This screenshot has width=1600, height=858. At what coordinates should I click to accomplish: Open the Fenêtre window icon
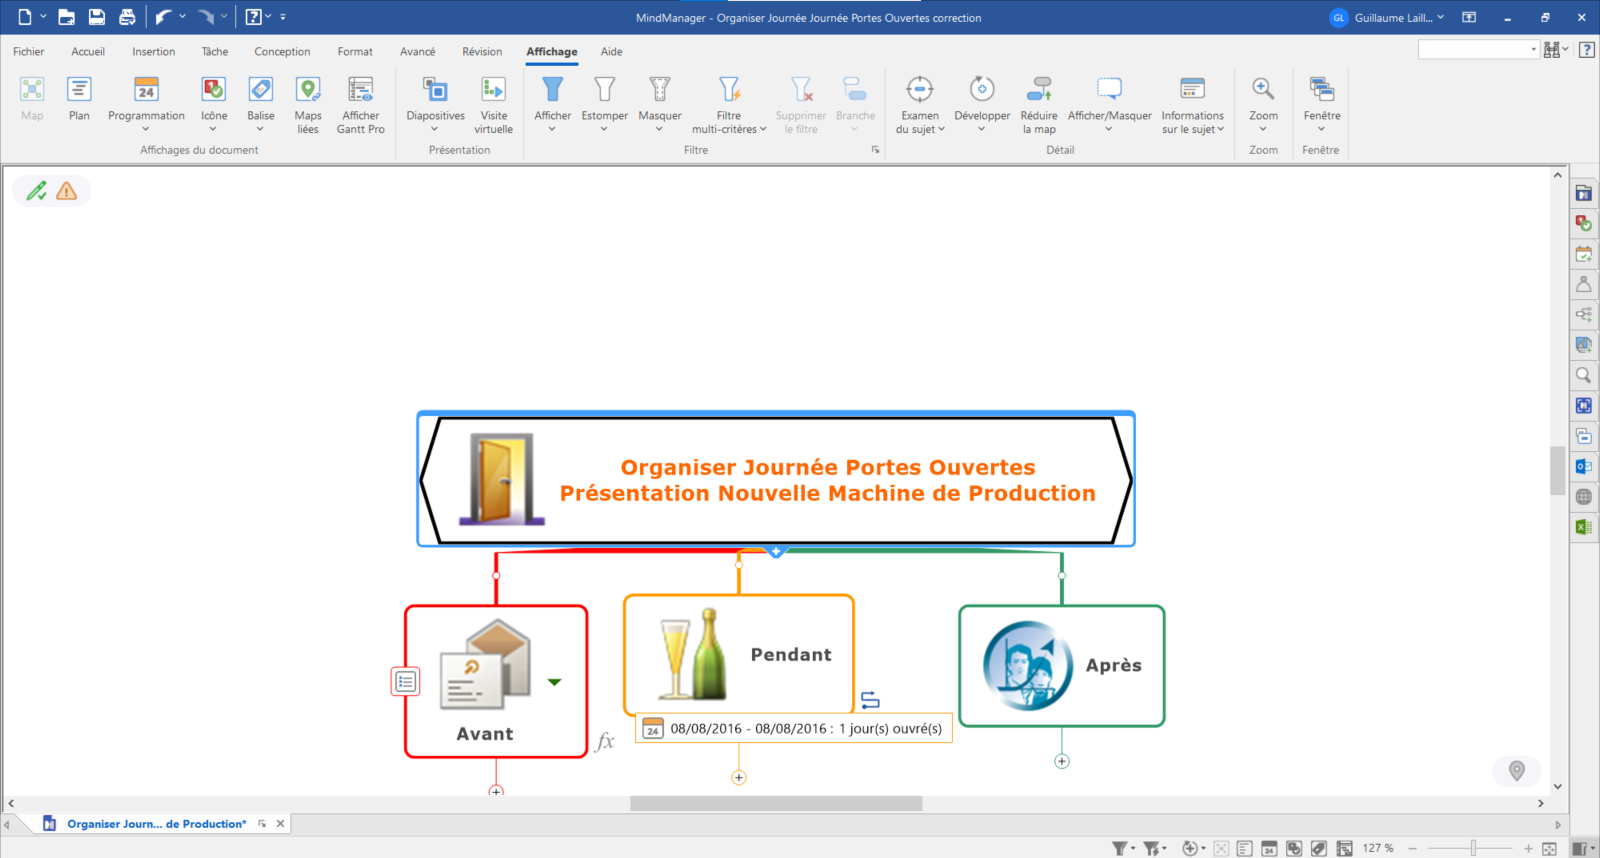[1321, 90]
